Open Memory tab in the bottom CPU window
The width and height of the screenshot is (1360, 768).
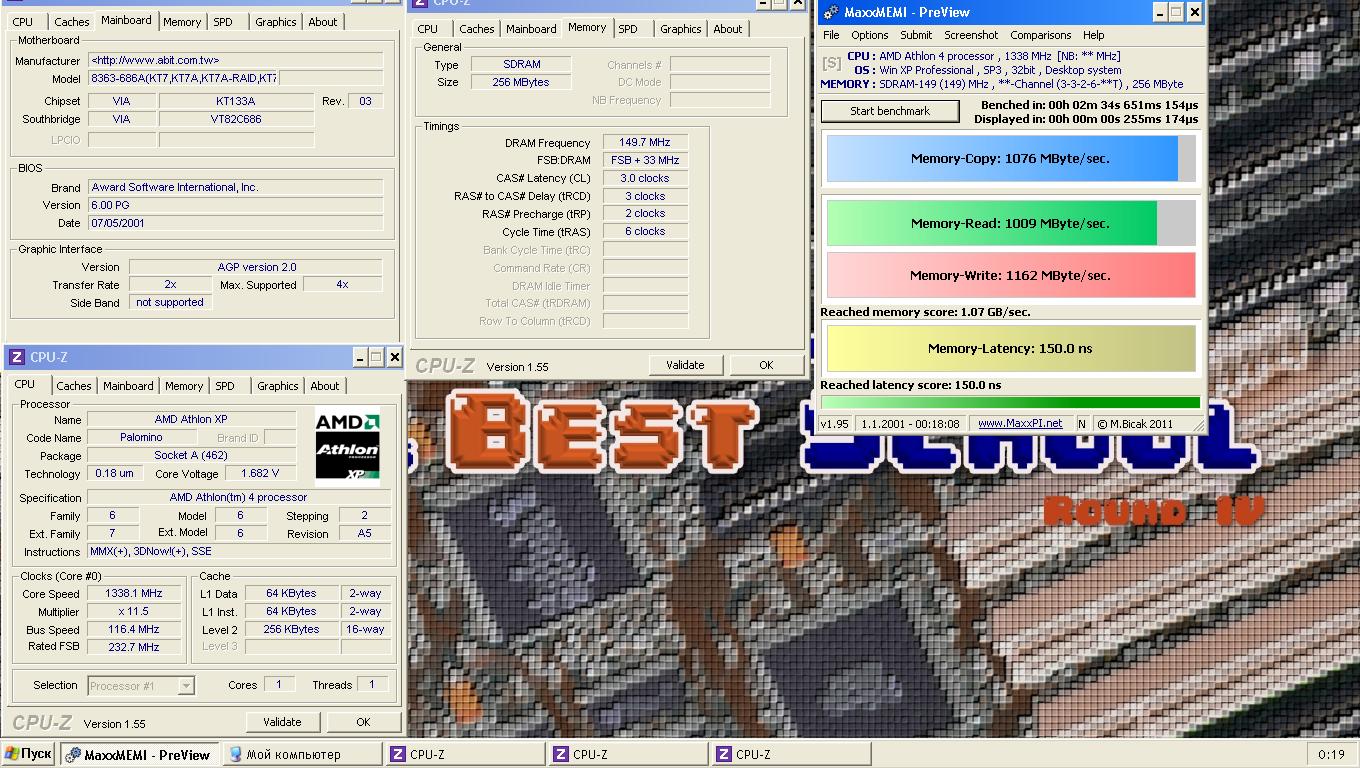click(x=184, y=386)
